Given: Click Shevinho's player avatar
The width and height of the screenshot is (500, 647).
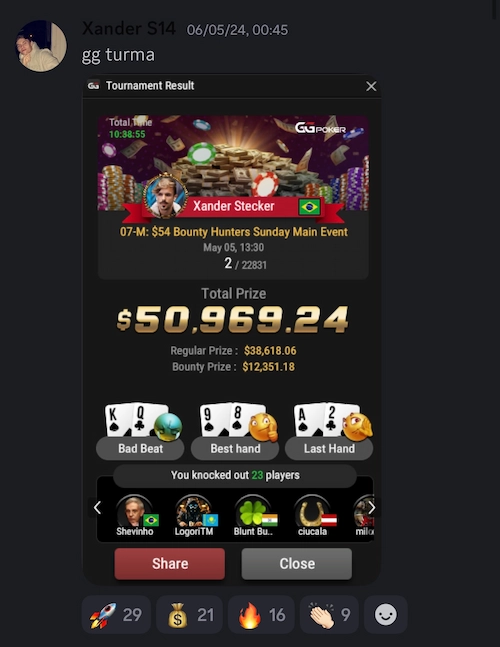Looking at the screenshot, I should click(x=134, y=511).
